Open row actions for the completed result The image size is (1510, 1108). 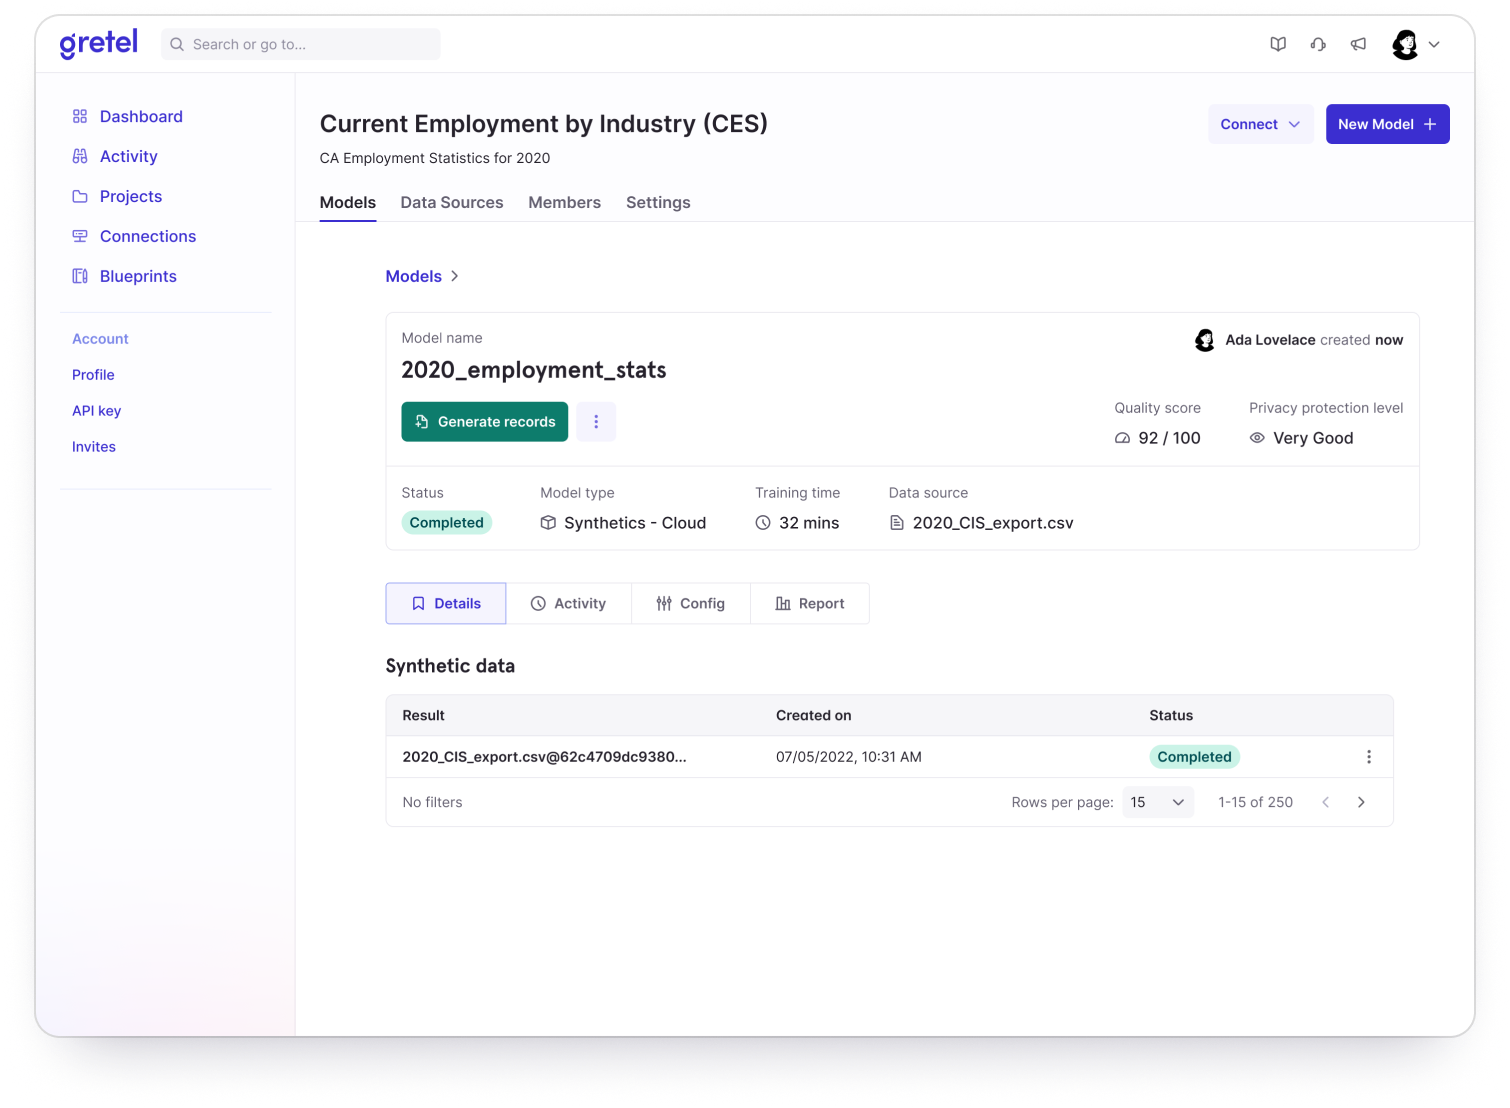pos(1369,757)
